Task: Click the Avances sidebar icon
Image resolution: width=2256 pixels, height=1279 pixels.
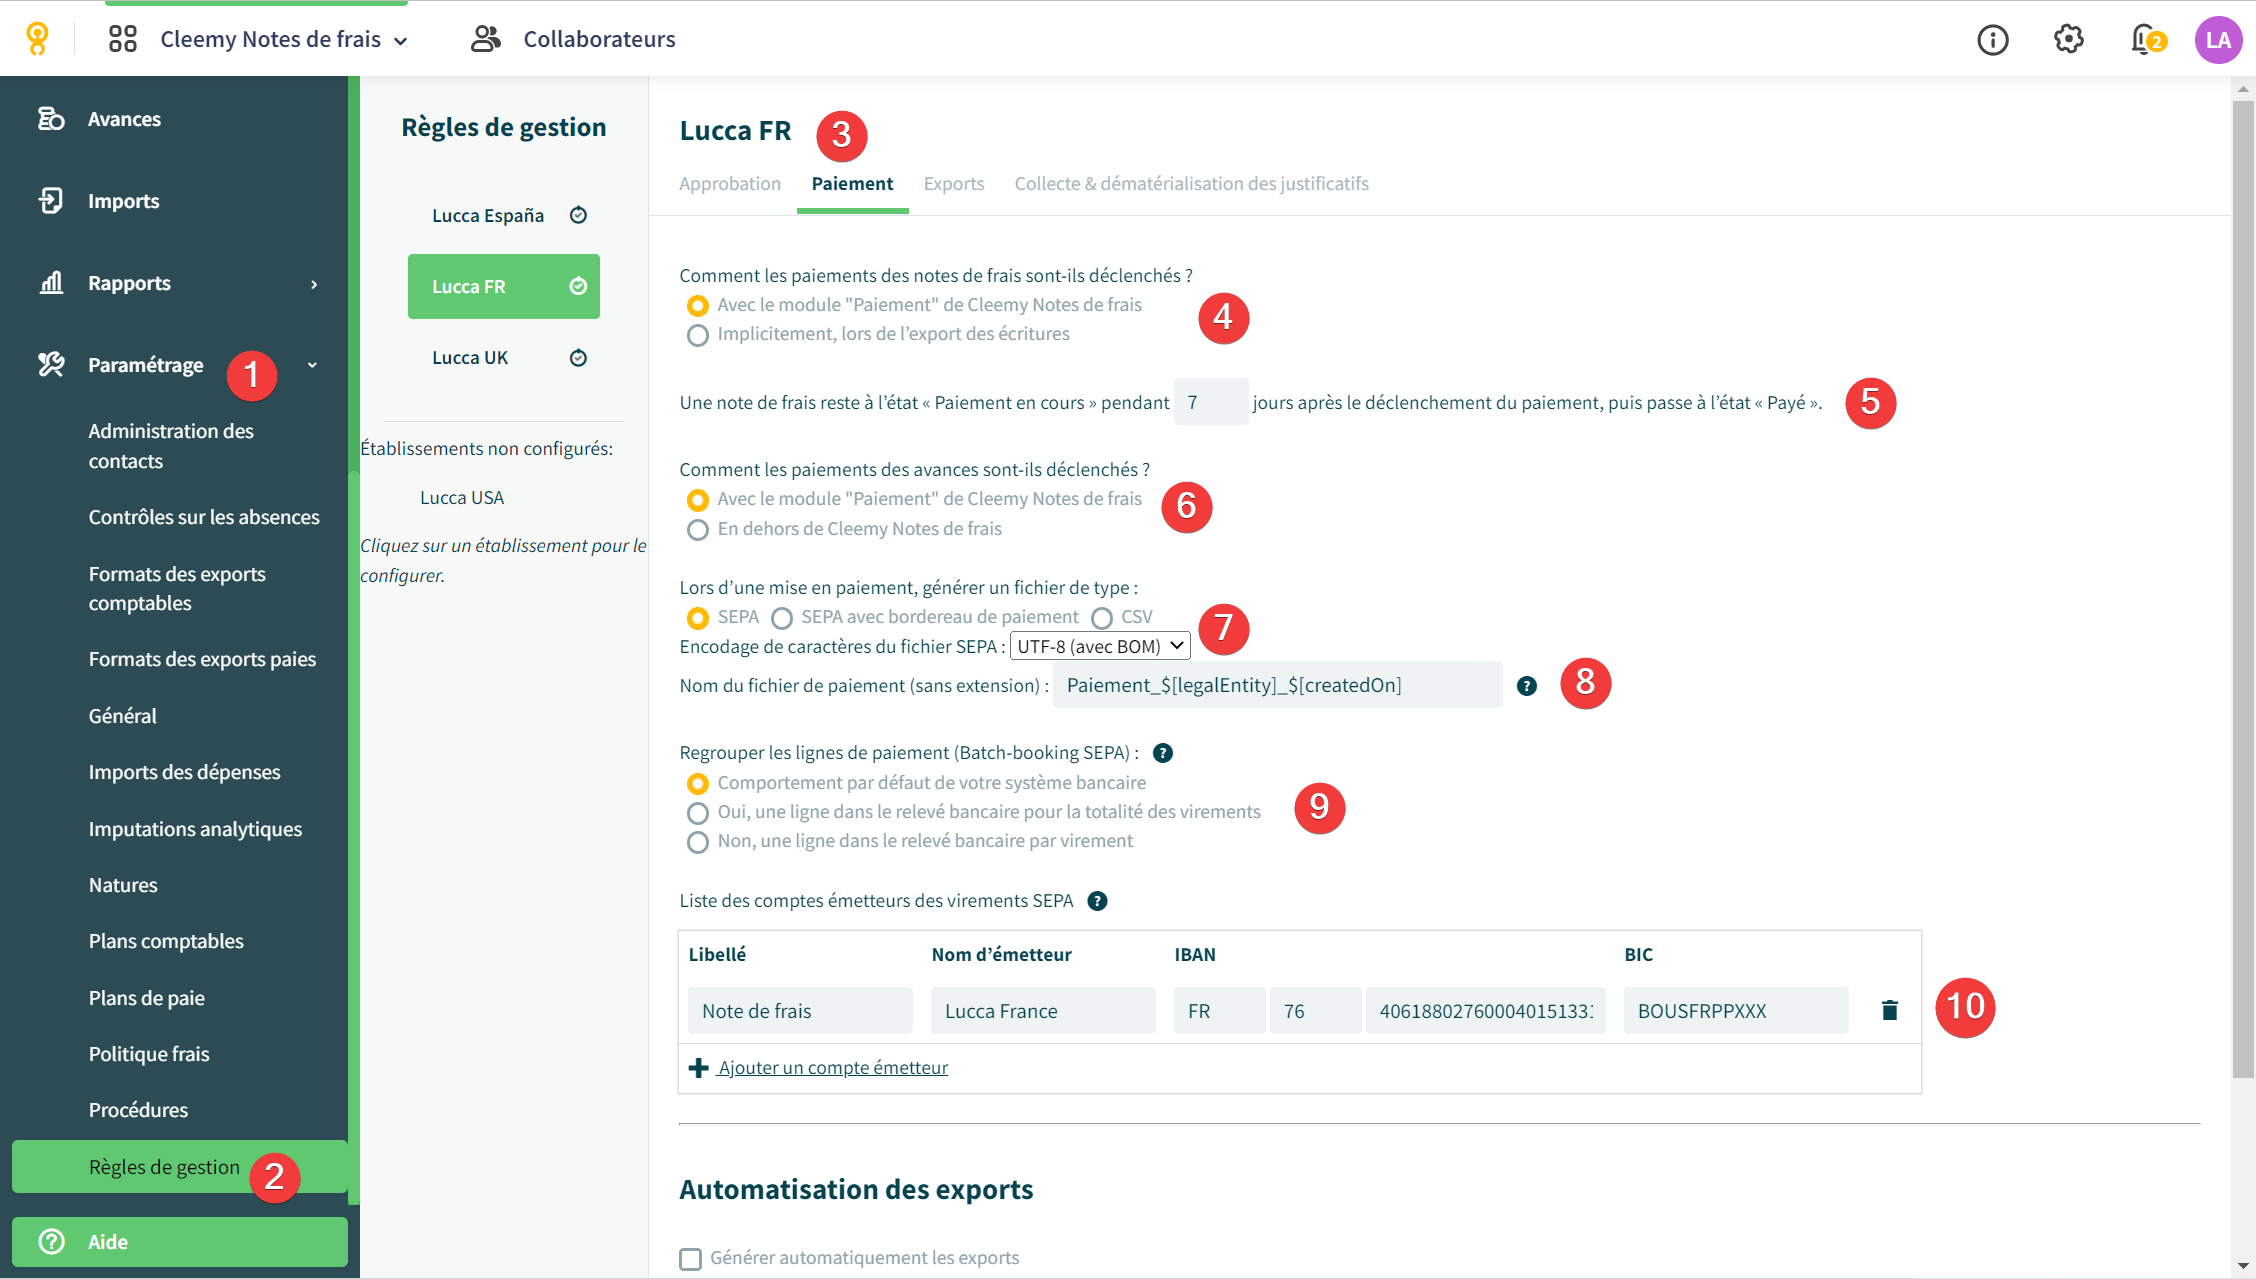Action: click(51, 119)
